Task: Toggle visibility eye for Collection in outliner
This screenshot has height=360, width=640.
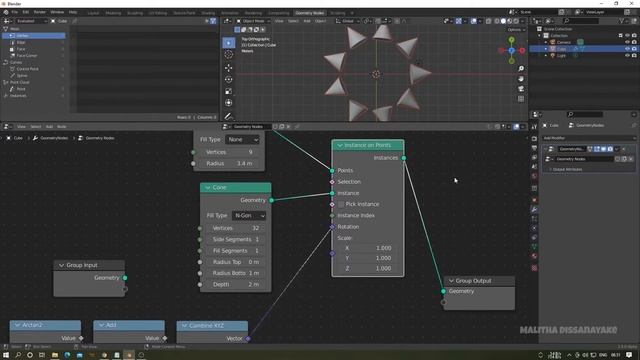Action: [x=627, y=36]
